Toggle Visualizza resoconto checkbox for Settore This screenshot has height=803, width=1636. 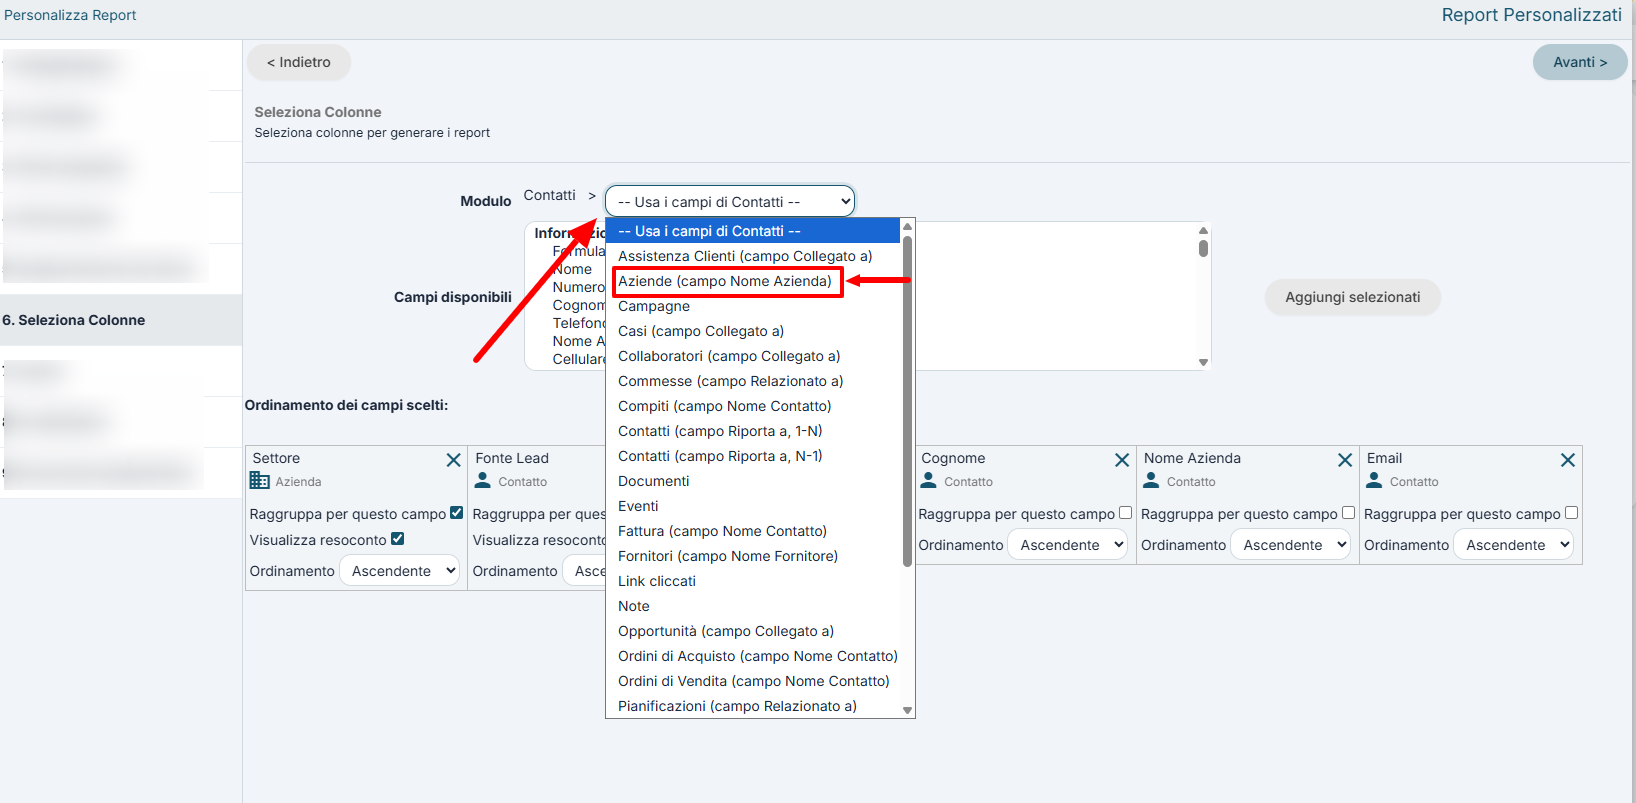398,539
